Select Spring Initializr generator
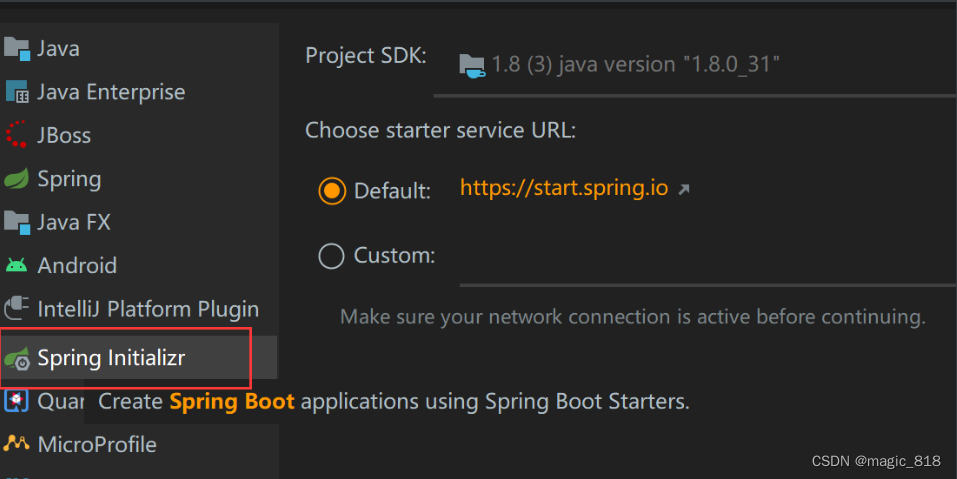This screenshot has height=479, width=957. [139, 358]
